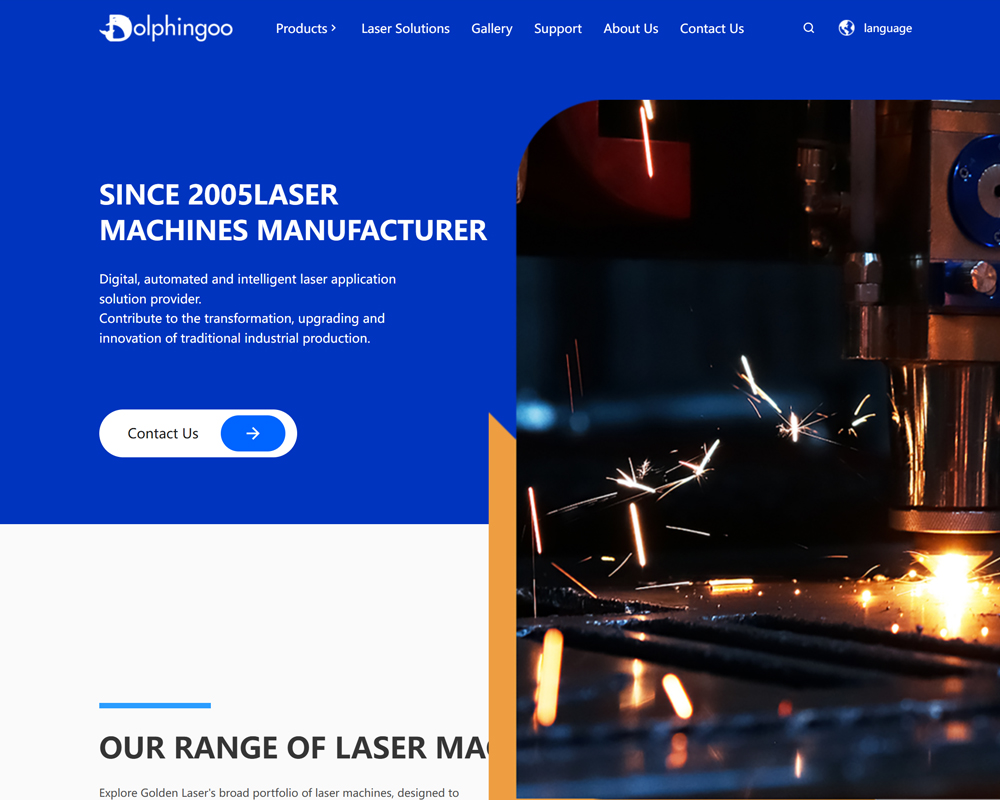Image resolution: width=1000 pixels, height=800 pixels.
Task: Click the white Contact Us hero button label
Action: [163, 433]
